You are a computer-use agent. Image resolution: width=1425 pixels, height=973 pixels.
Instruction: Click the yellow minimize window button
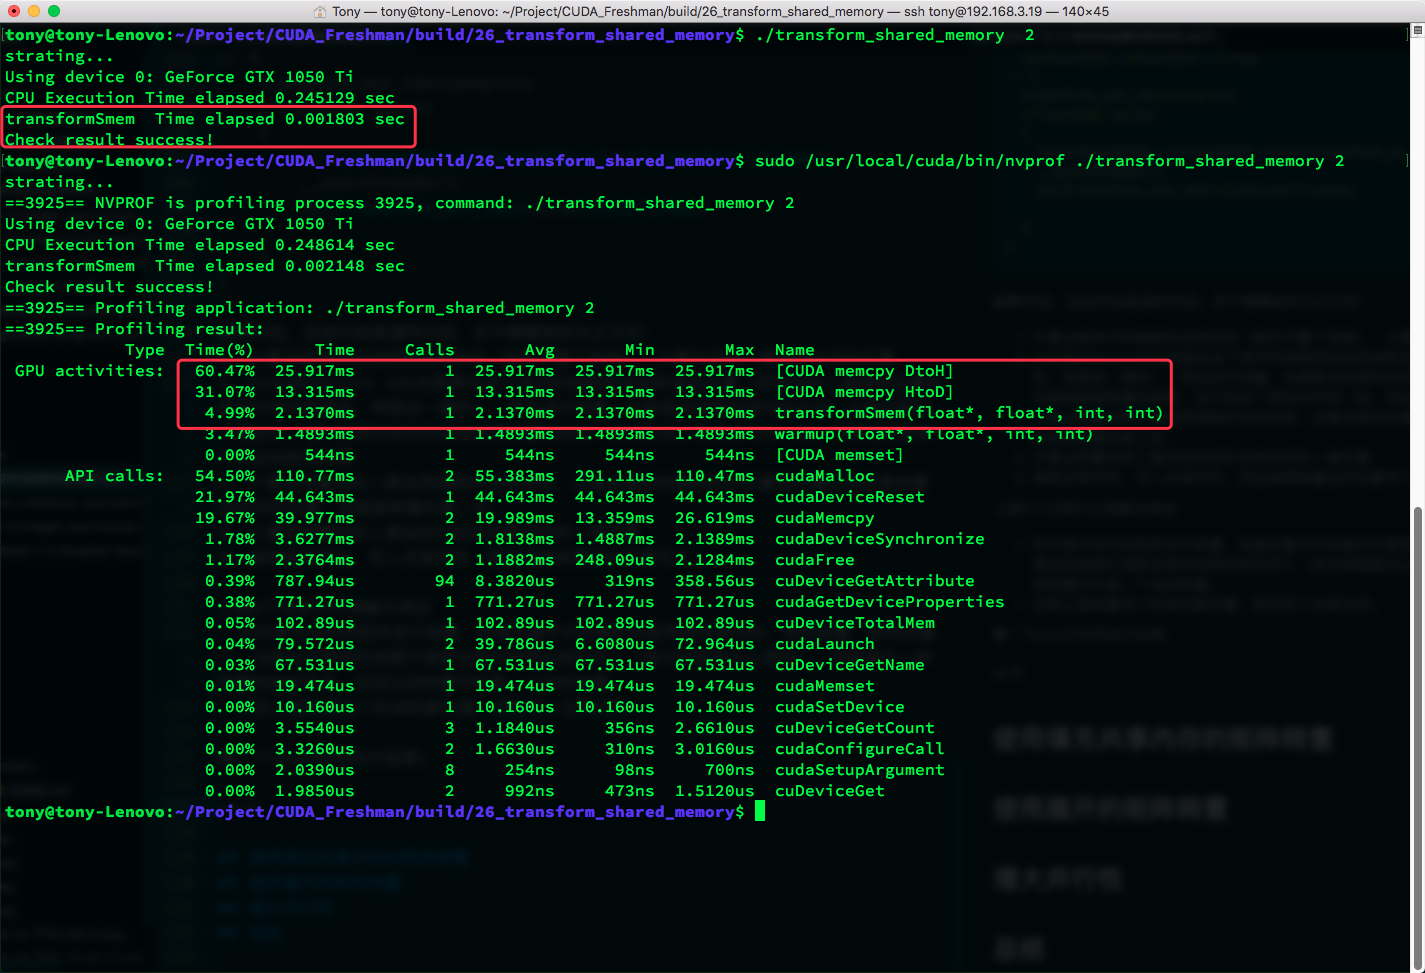pos(34,11)
